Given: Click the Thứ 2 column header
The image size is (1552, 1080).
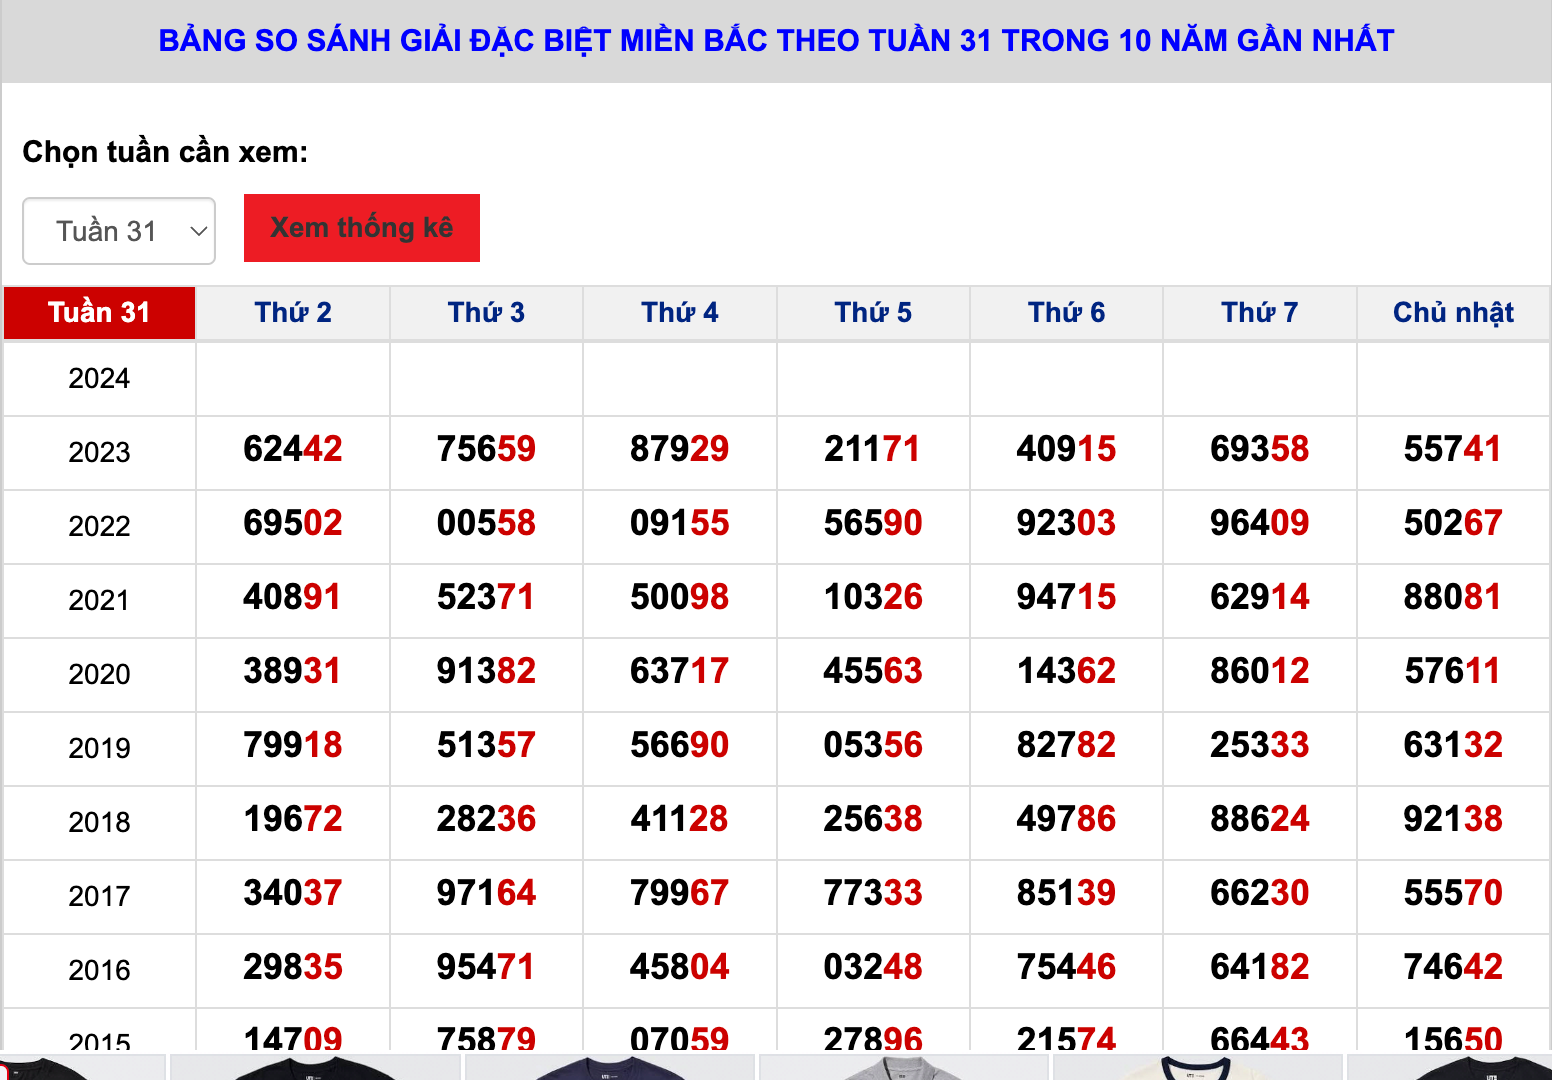Looking at the screenshot, I should click(293, 313).
